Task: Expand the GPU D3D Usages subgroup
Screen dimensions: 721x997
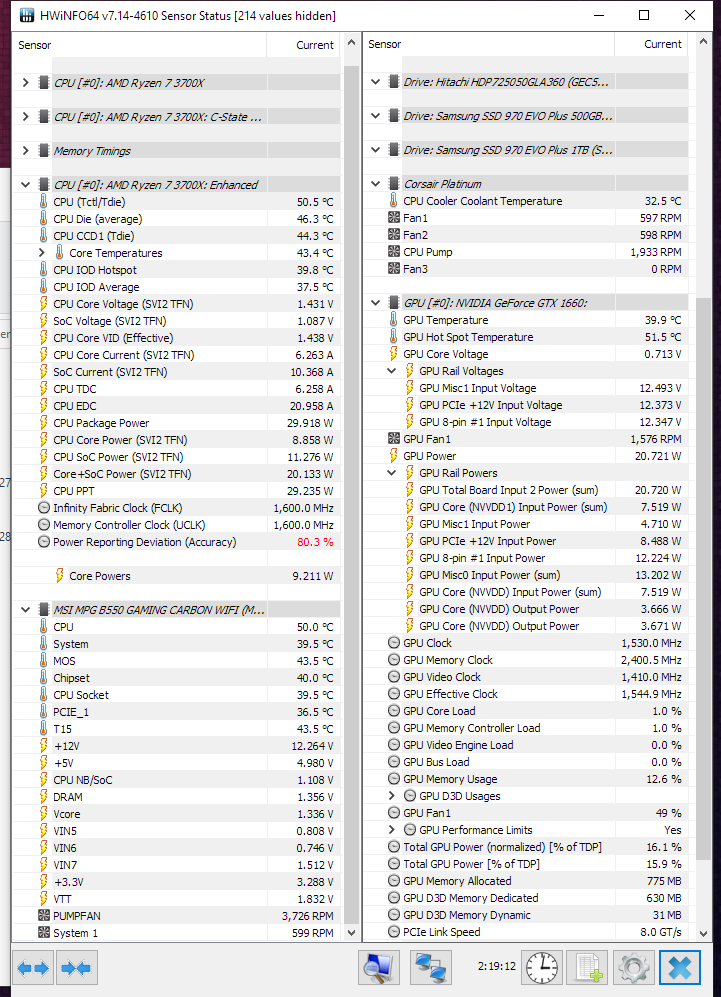Action: point(392,796)
